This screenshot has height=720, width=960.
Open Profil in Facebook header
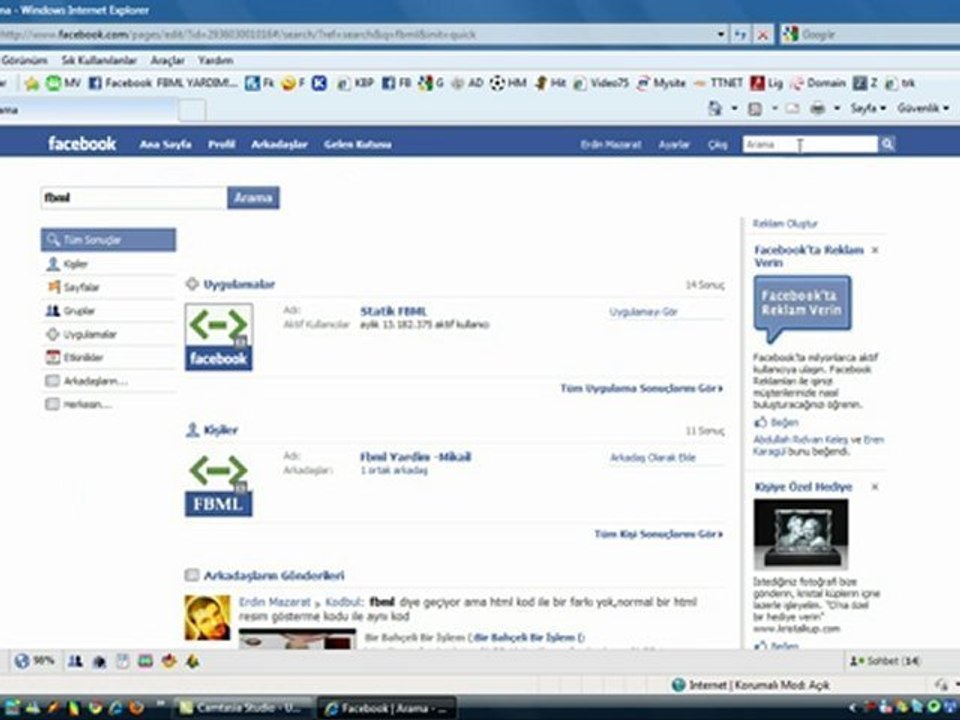(x=222, y=144)
